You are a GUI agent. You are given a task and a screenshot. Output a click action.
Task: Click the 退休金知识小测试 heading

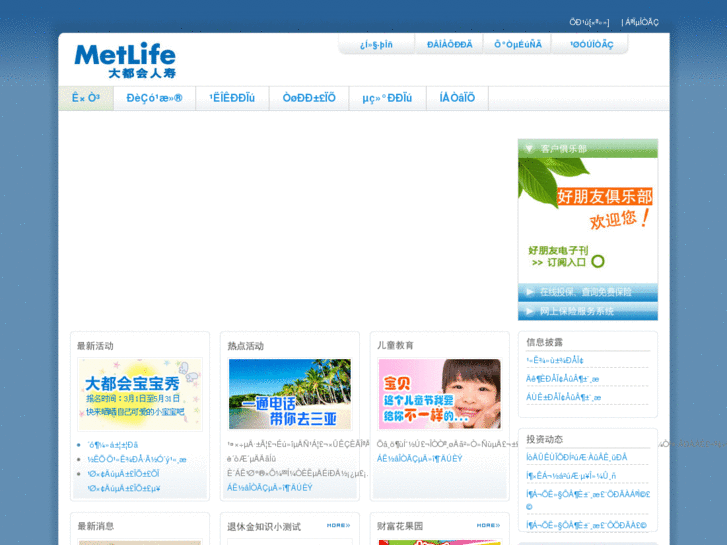click(x=264, y=527)
